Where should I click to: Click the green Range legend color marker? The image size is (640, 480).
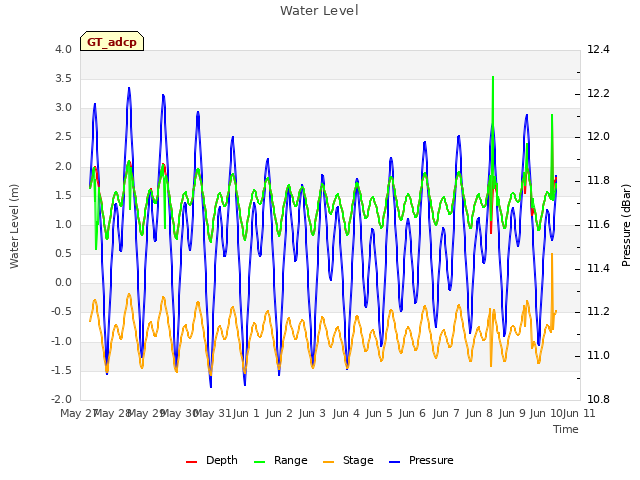tap(260, 462)
